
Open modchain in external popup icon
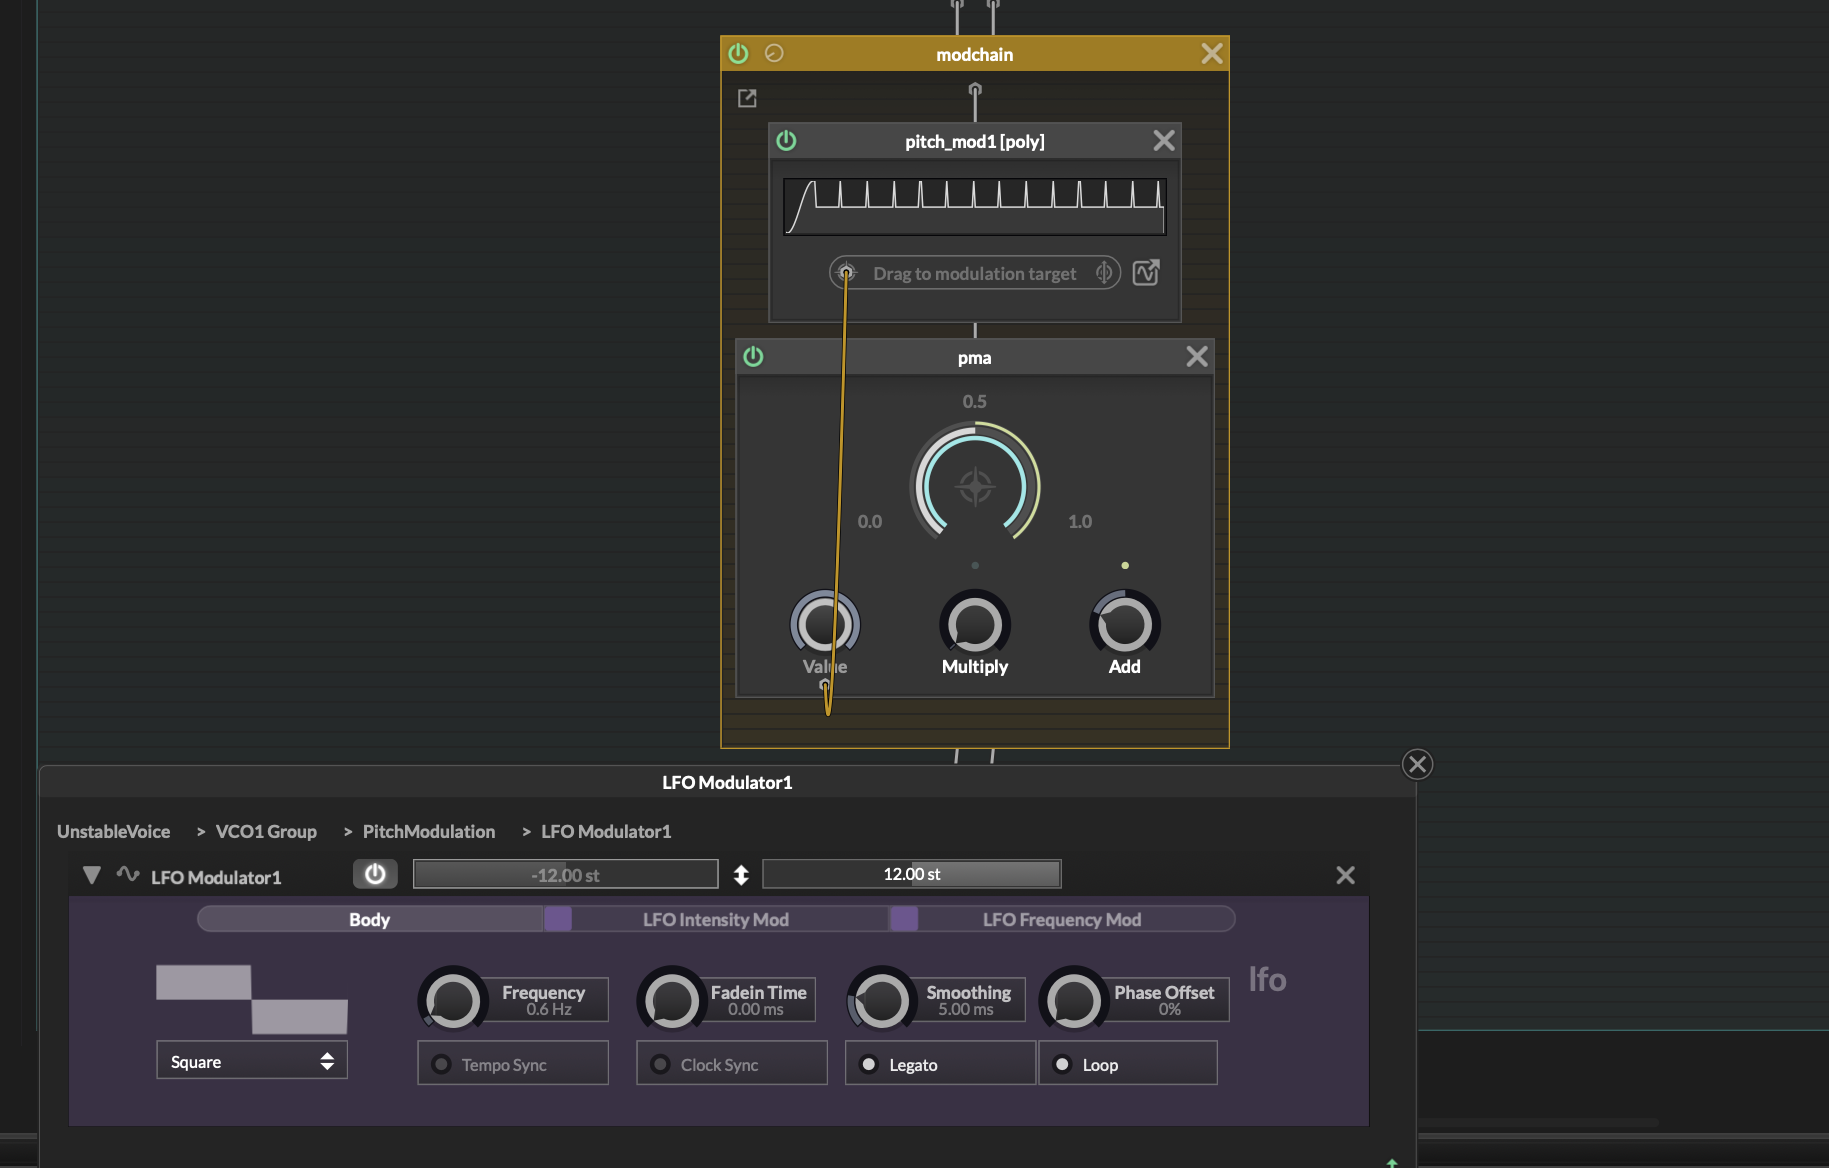click(x=747, y=98)
